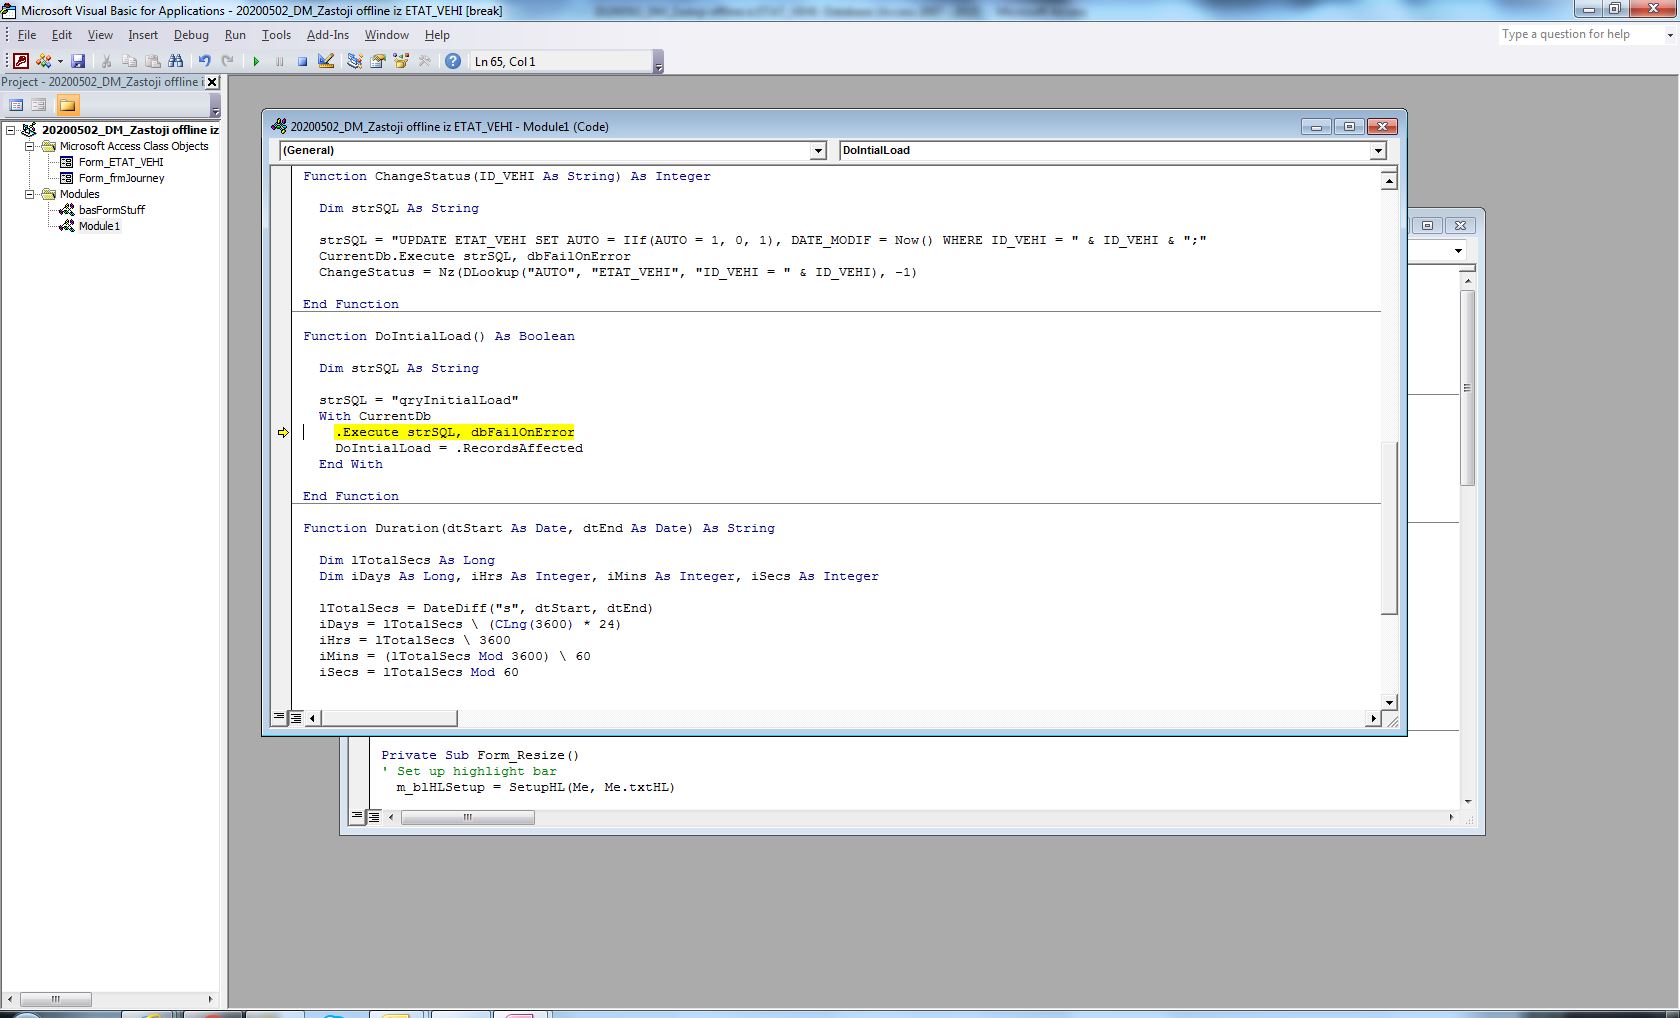Click the 'Type a question for help' box
This screenshot has width=1680, height=1018.
tap(1580, 34)
